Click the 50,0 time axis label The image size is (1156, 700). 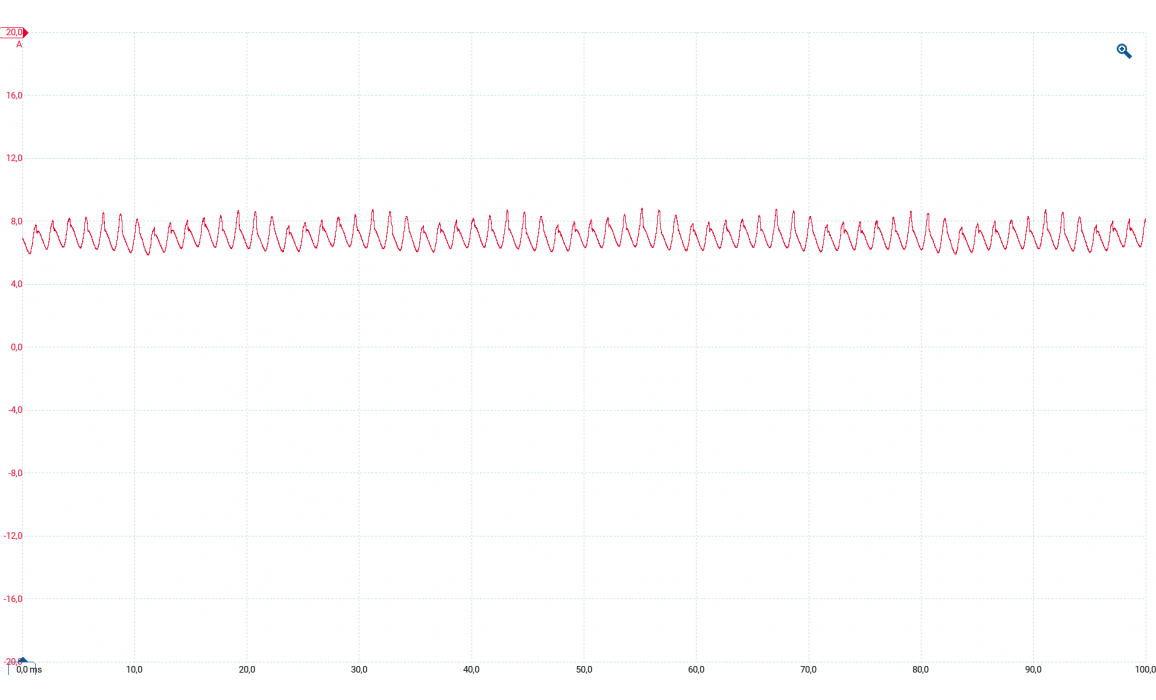(x=584, y=669)
